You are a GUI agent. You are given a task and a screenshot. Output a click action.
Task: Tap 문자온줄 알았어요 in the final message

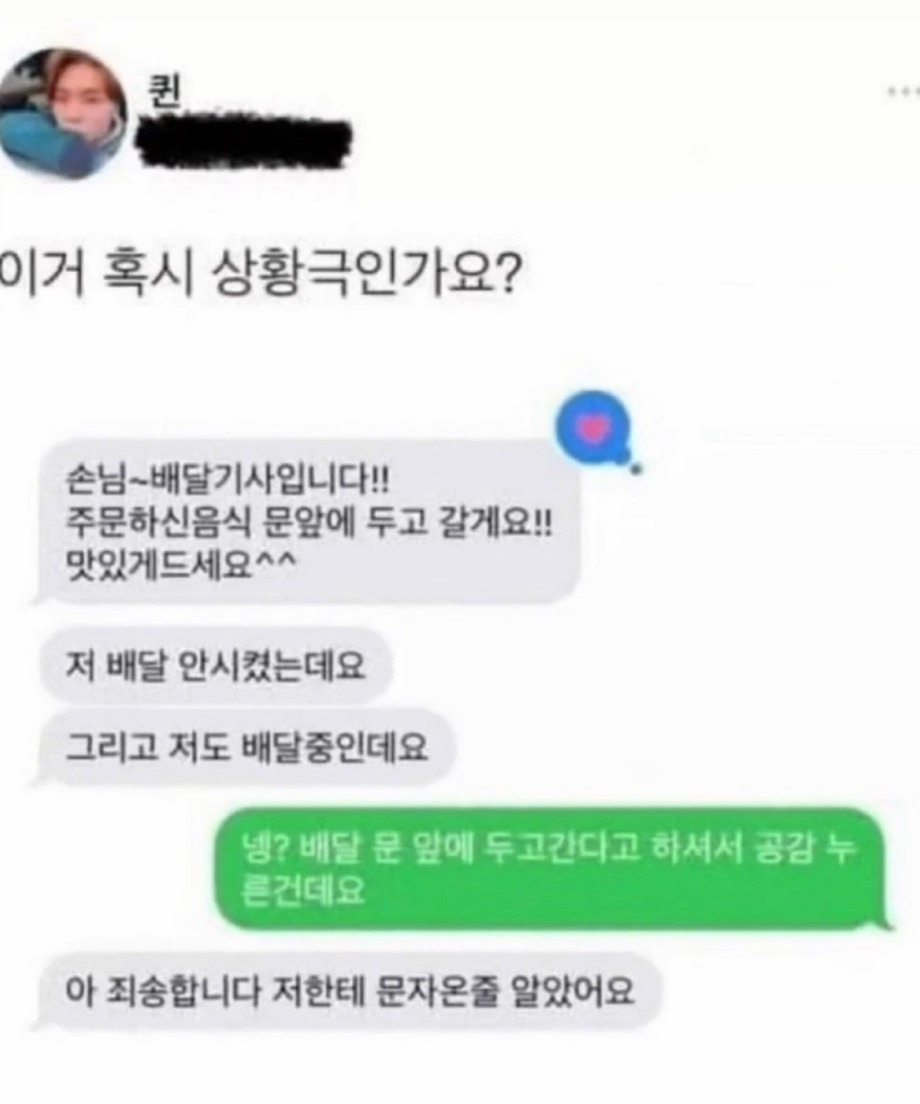click(x=505, y=991)
